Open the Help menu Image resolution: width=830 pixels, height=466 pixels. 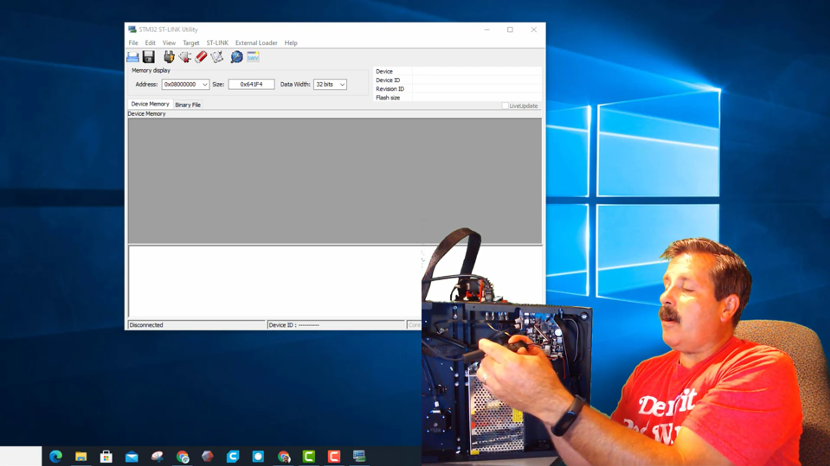[x=291, y=43]
